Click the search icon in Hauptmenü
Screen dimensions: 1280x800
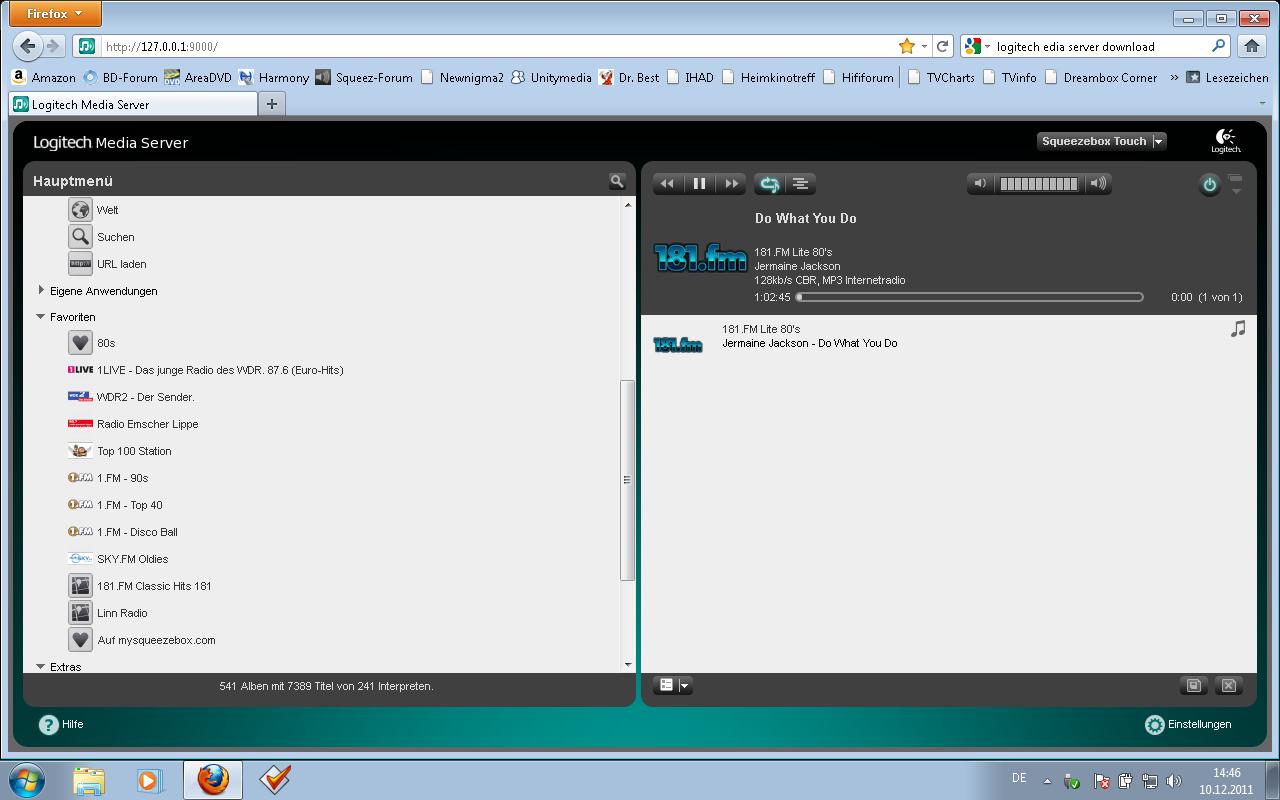pos(617,181)
